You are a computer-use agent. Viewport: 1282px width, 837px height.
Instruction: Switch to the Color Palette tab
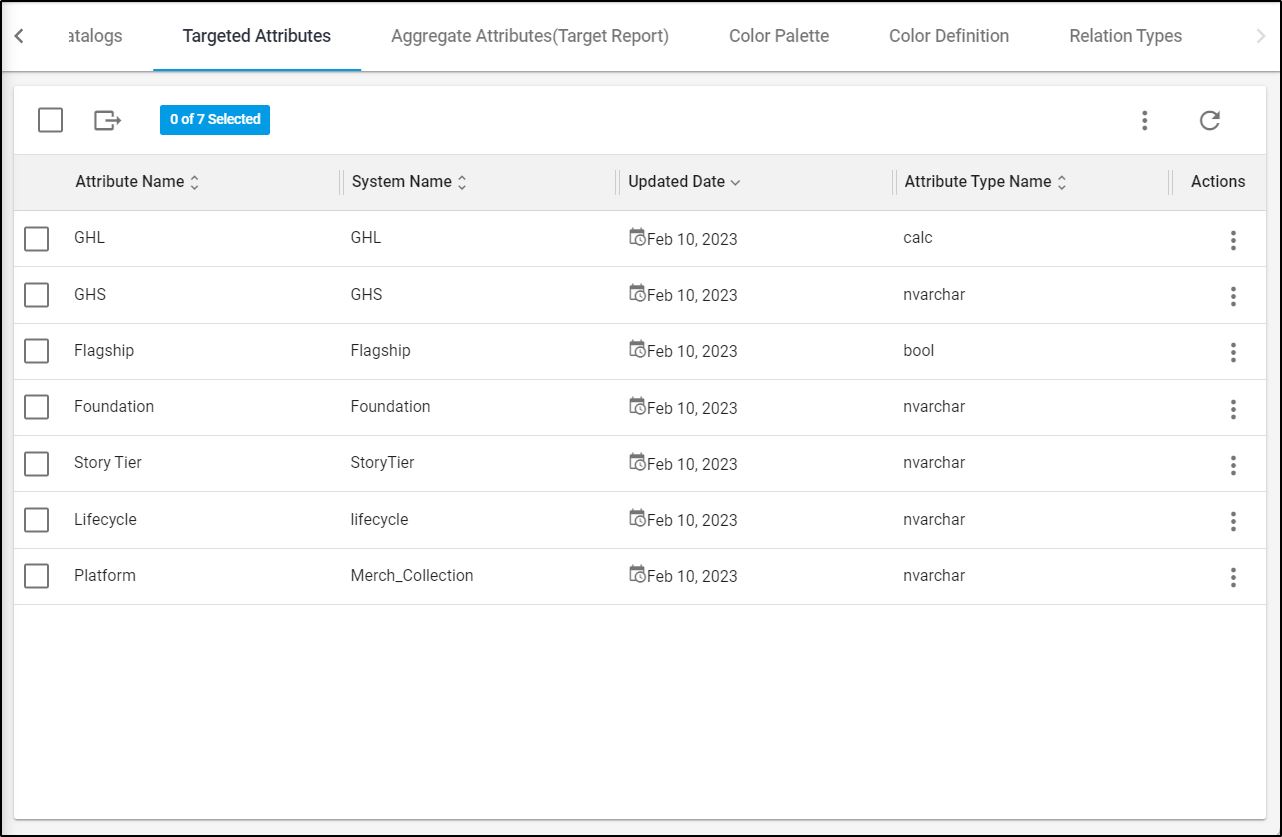coord(779,36)
